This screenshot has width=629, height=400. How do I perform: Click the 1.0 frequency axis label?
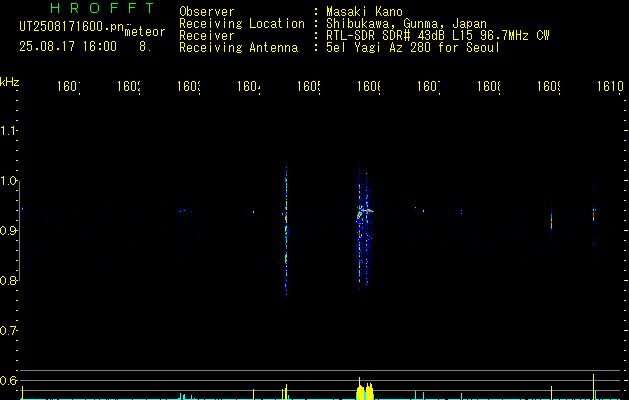point(8,181)
